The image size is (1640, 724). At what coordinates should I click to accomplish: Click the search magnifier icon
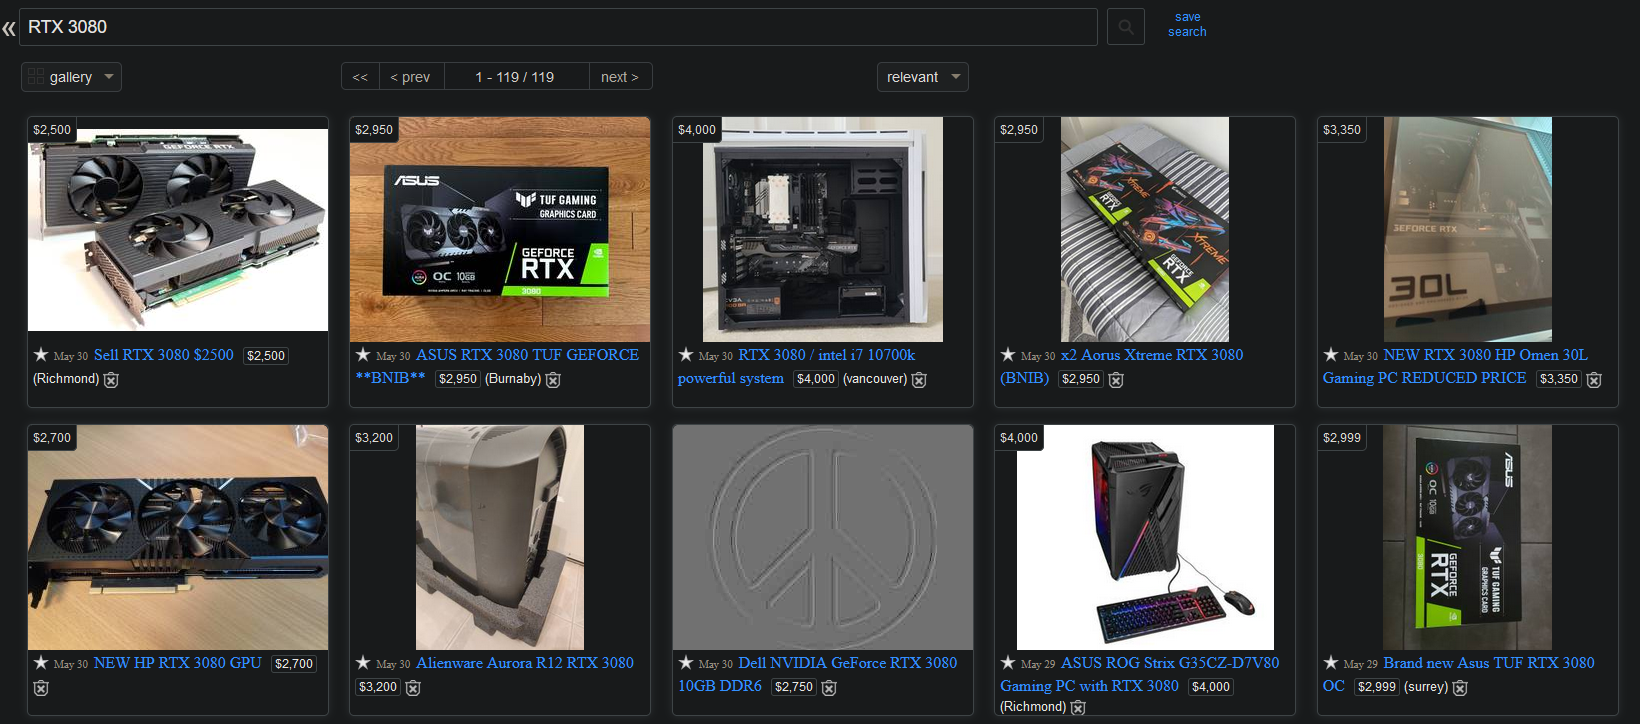coord(1125,27)
